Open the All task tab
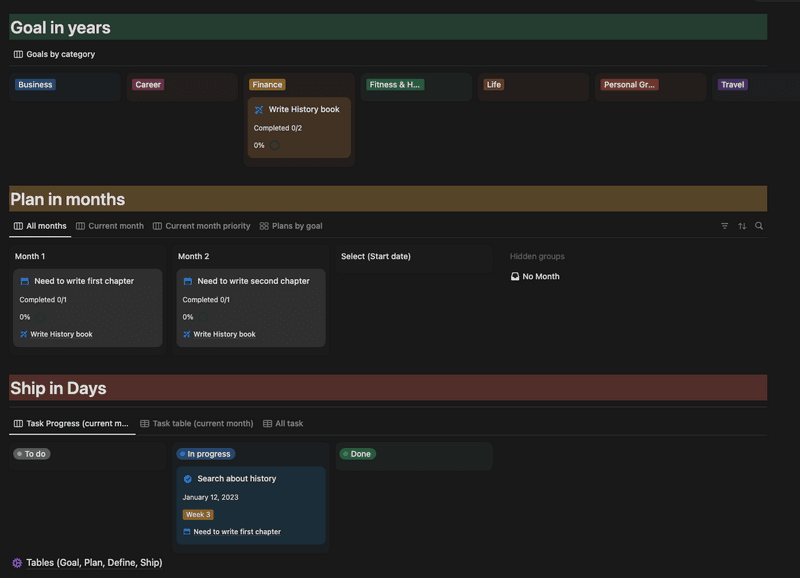This screenshot has height=578, width=800. click(283, 423)
